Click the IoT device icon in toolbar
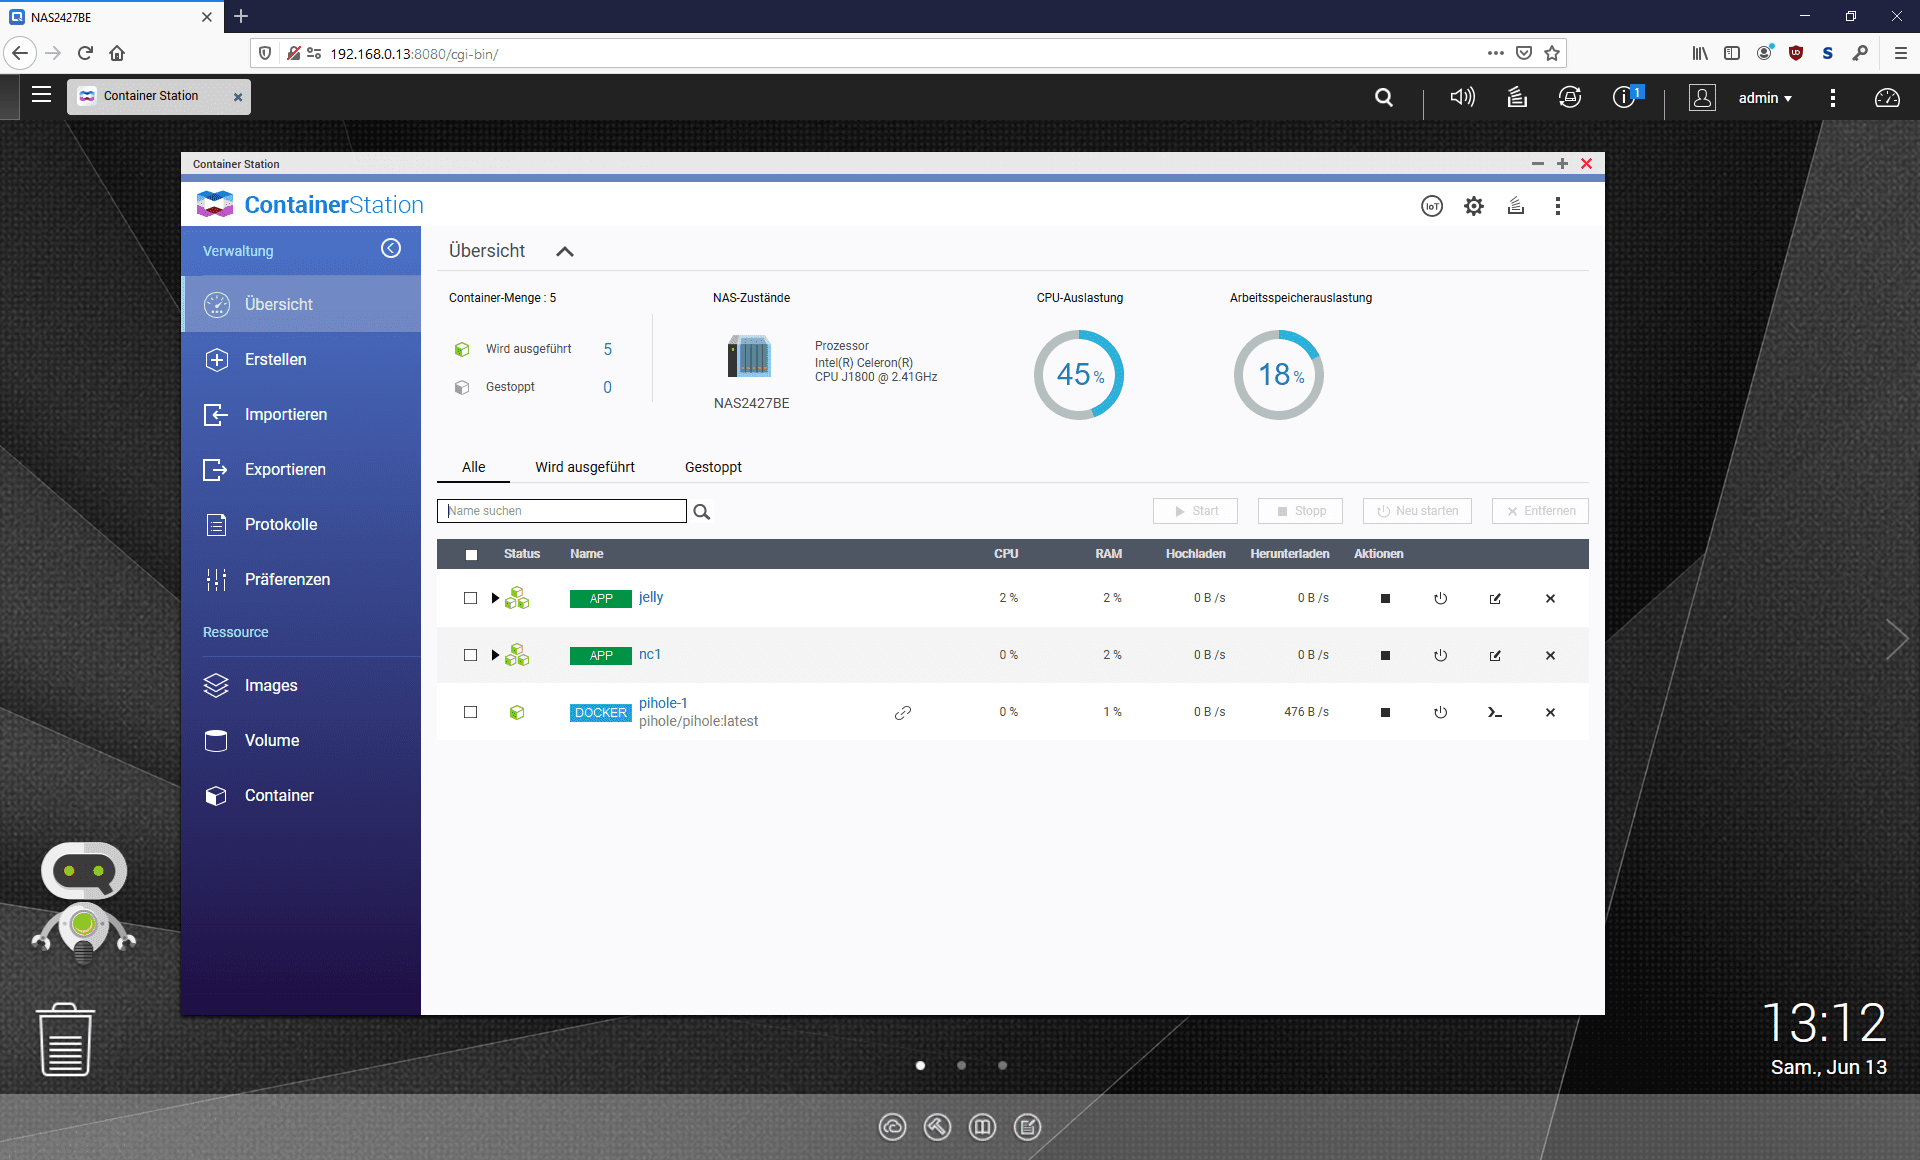1920x1160 pixels. coord(1432,204)
